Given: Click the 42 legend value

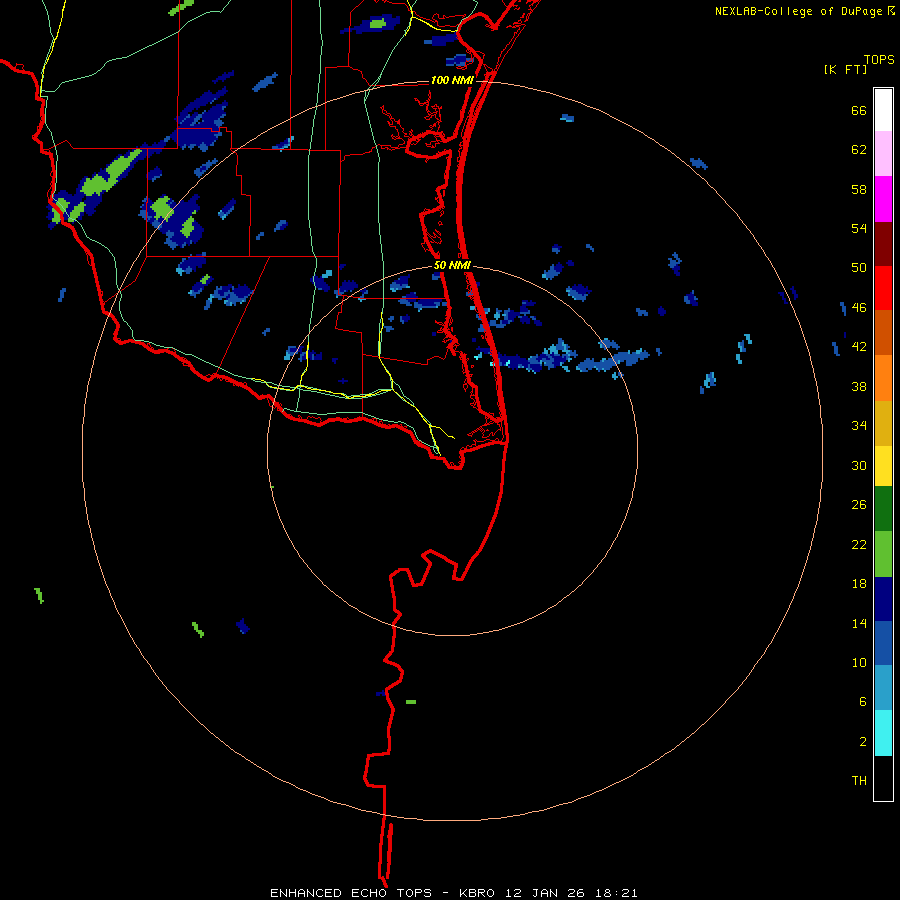Looking at the screenshot, I should tap(859, 347).
